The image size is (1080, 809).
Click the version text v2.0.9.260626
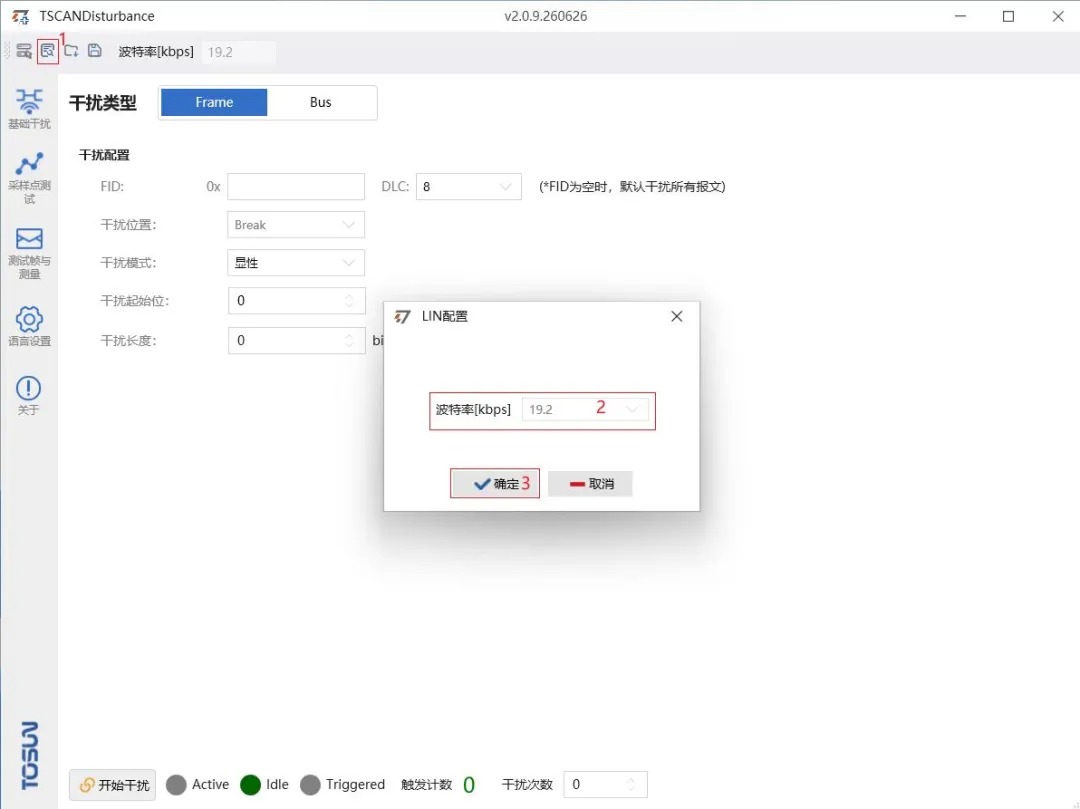point(546,16)
